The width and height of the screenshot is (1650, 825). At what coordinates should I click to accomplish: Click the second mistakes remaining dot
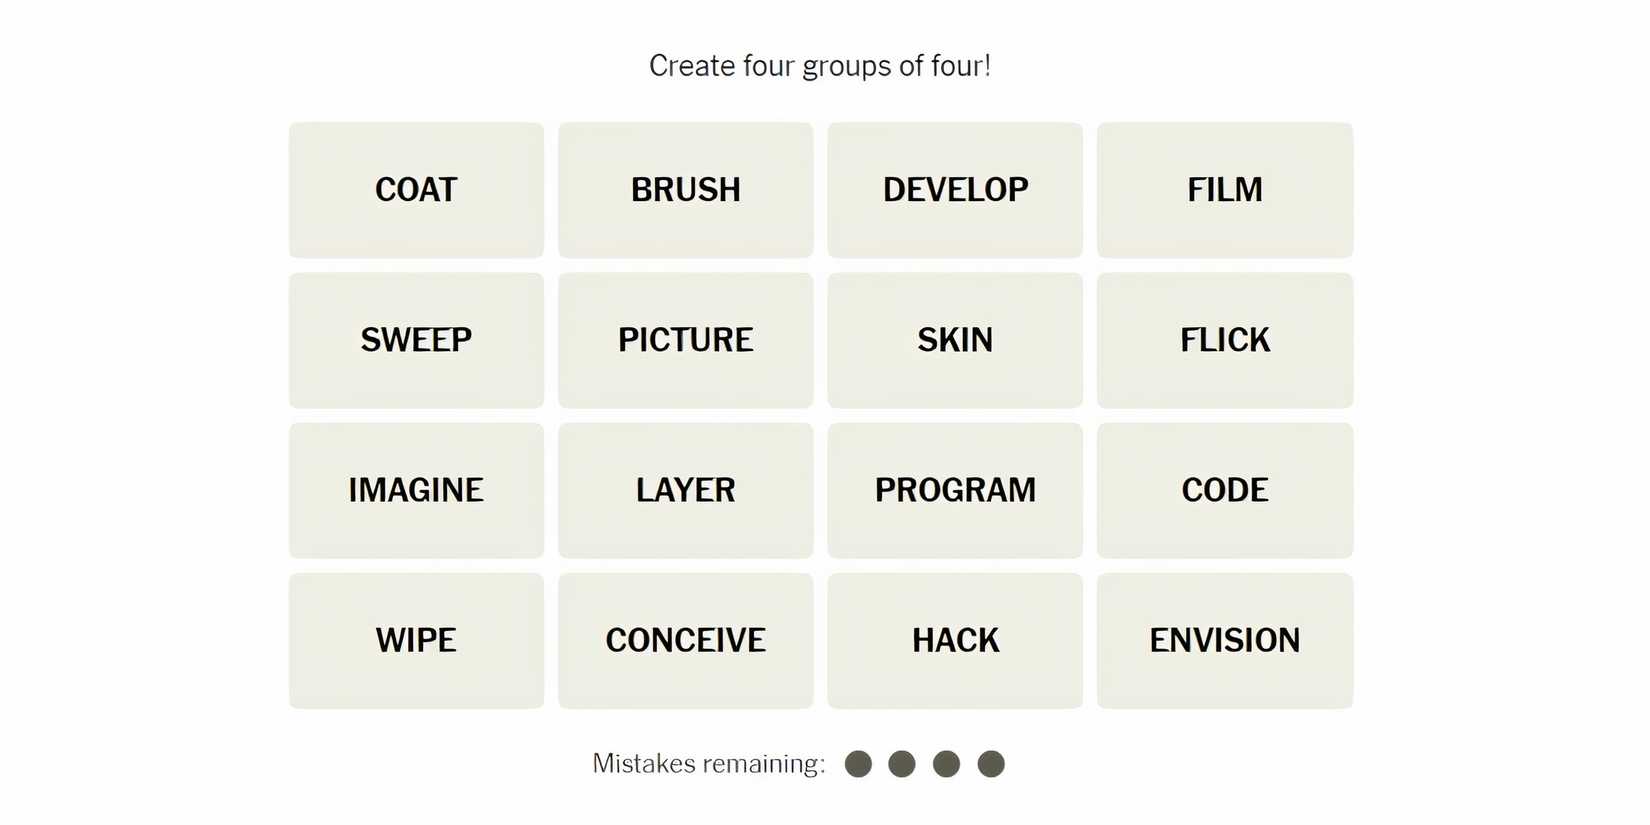[x=902, y=764]
